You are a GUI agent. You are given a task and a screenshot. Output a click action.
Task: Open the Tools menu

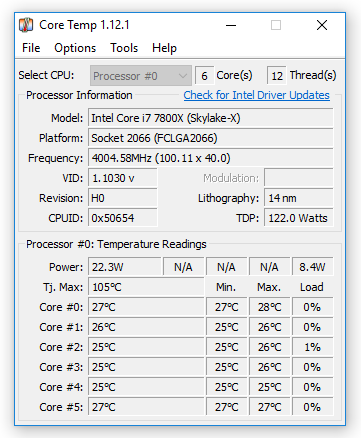[x=124, y=48]
